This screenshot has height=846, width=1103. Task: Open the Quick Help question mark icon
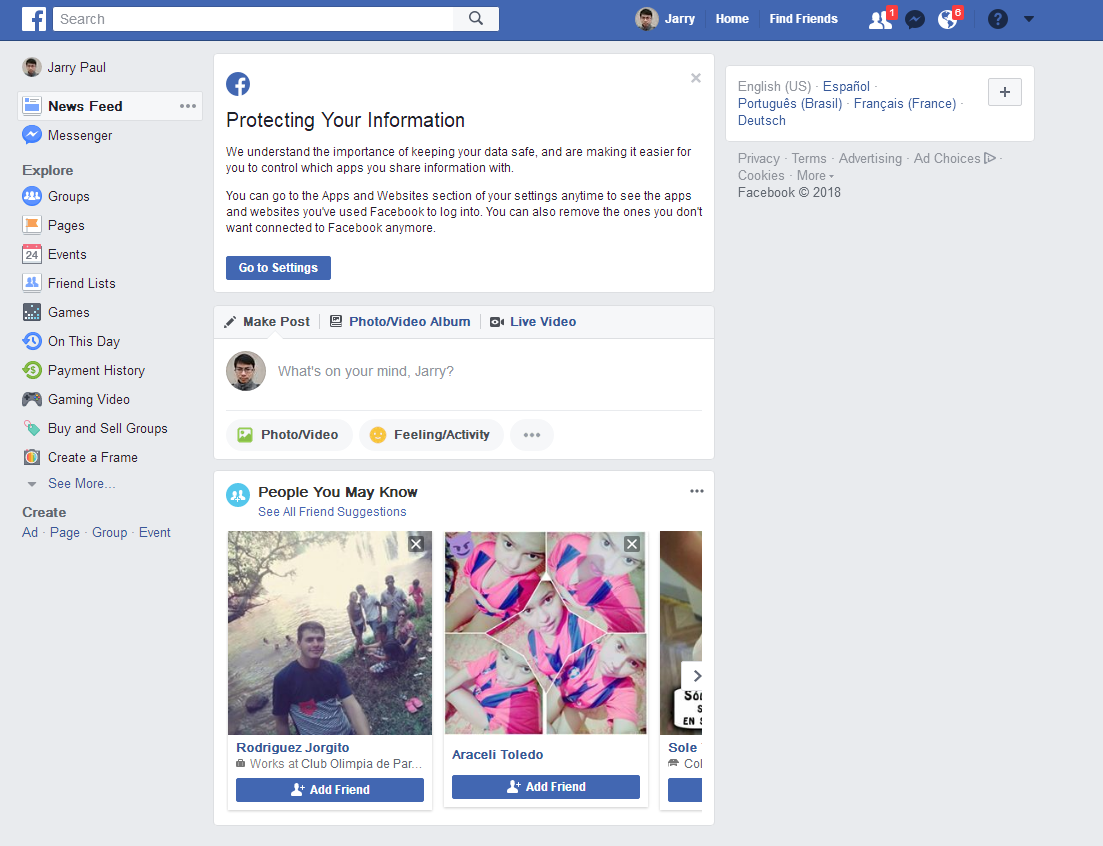click(997, 19)
